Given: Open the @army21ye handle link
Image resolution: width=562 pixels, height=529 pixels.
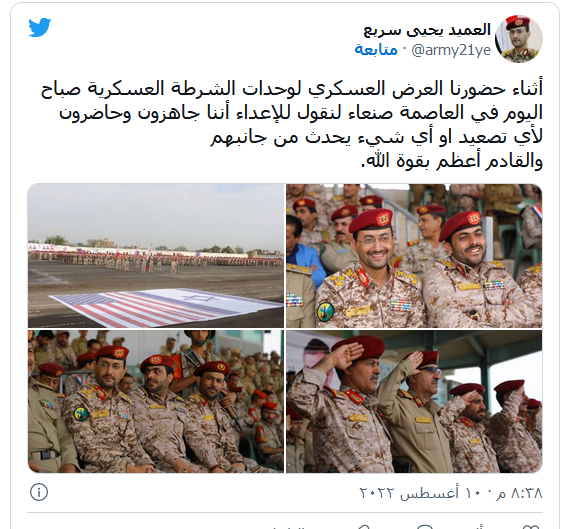Looking at the screenshot, I should pyautogui.click(x=451, y=50).
